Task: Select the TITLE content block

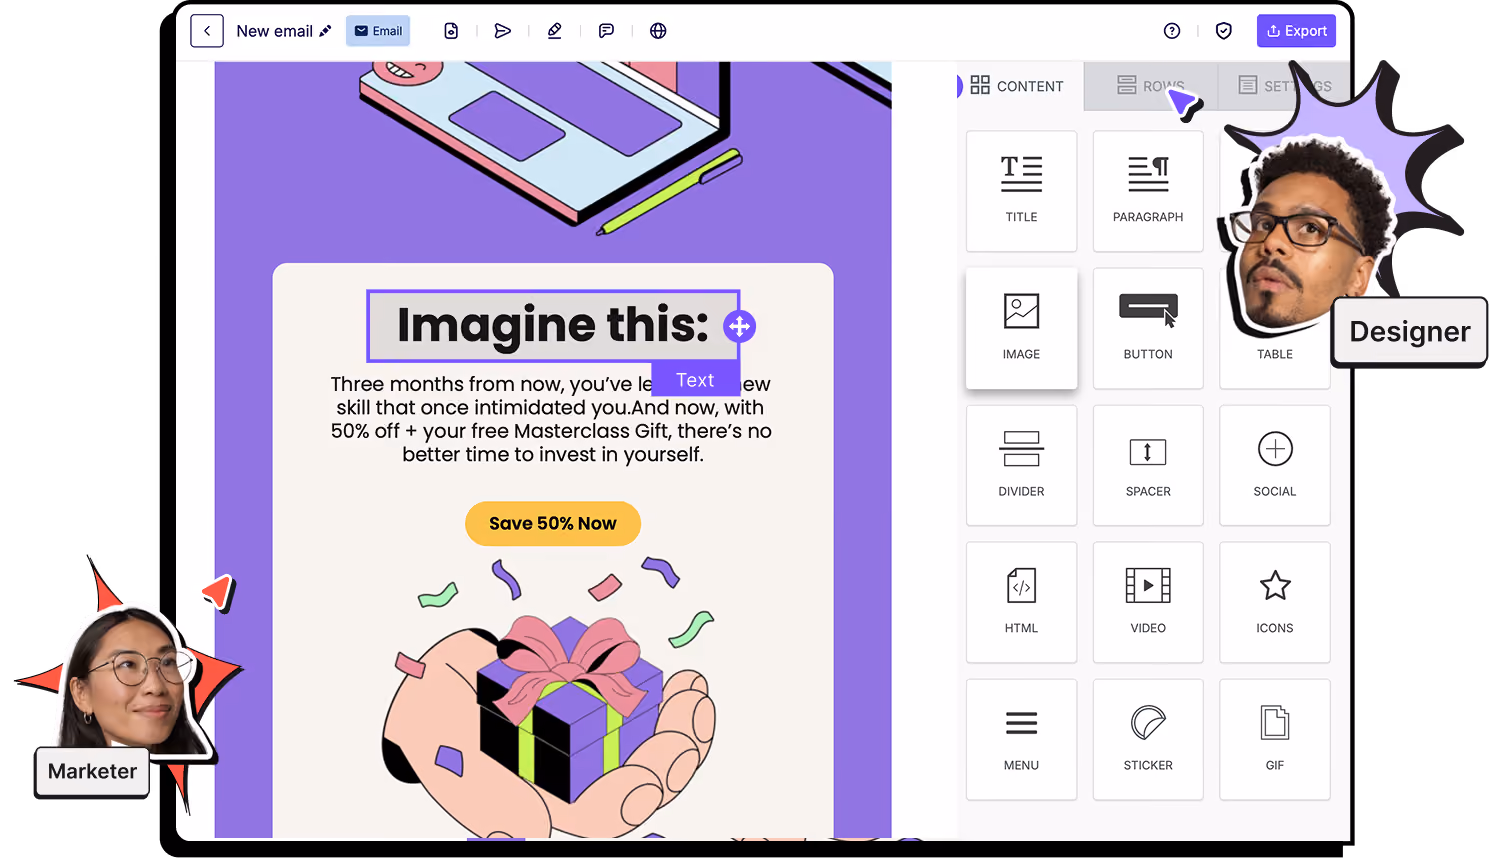Action: (x=1021, y=191)
